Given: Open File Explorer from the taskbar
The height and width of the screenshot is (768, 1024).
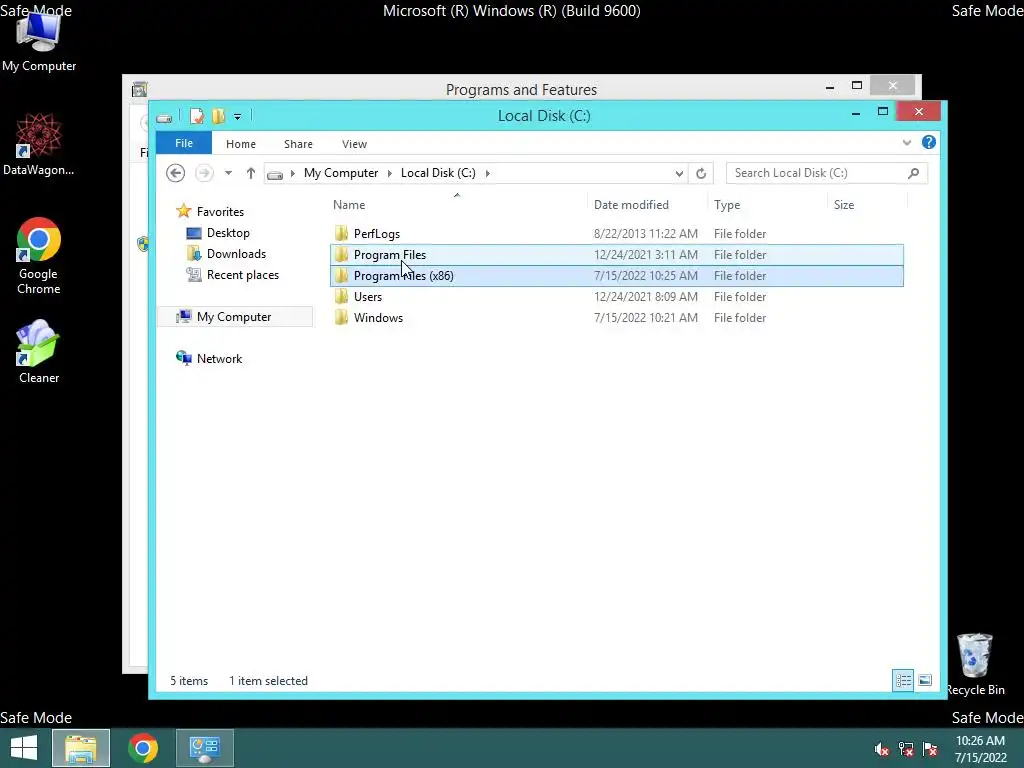Looking at the screenshot, I should tap(81, 748).
